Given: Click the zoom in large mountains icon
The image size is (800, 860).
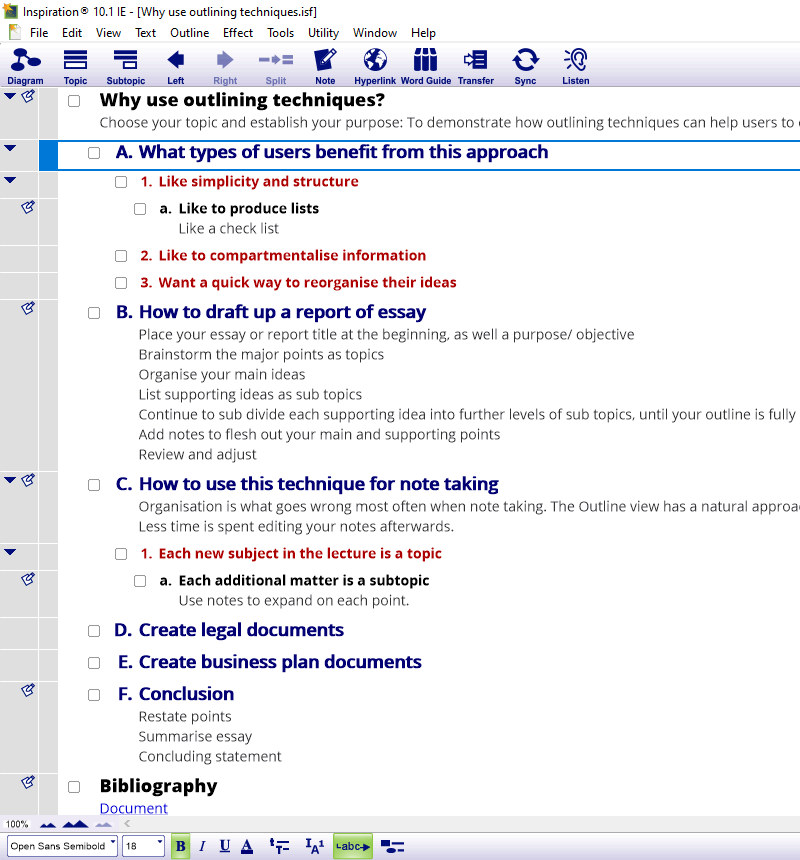Looking at the screenshot, I should 75,824.
